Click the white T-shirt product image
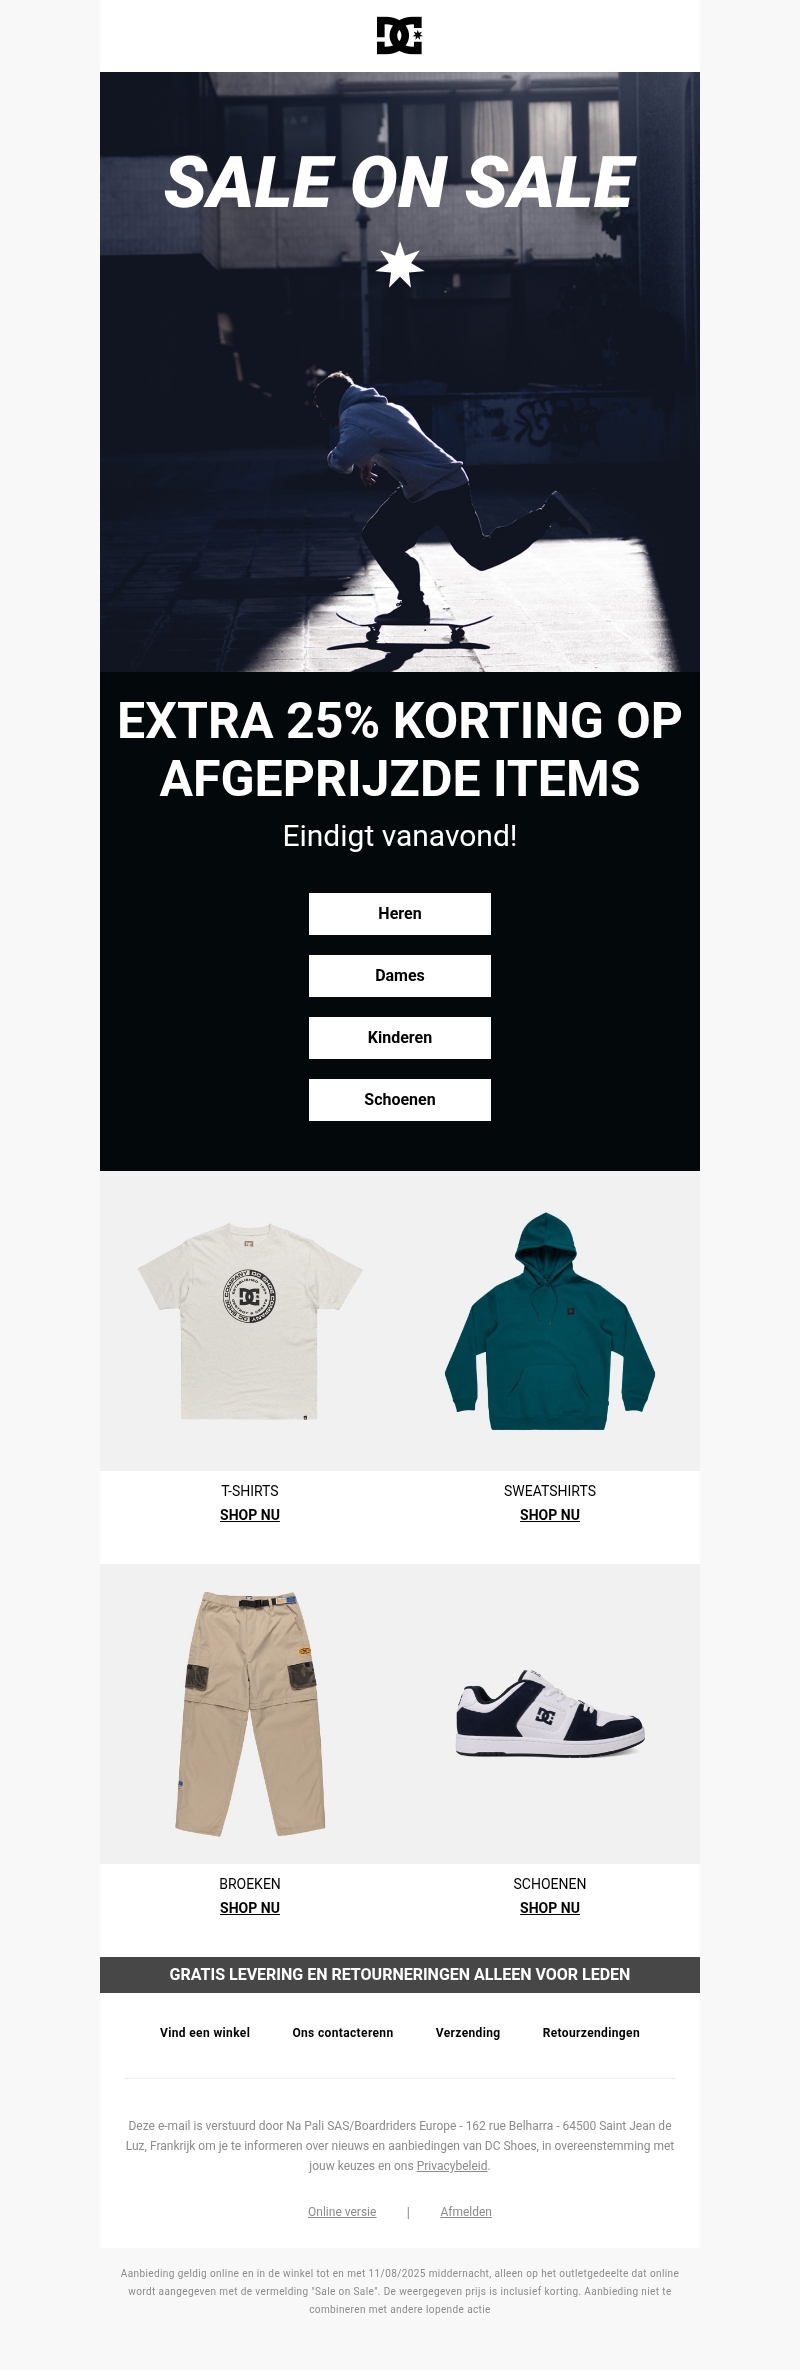 coord(250,1320)
